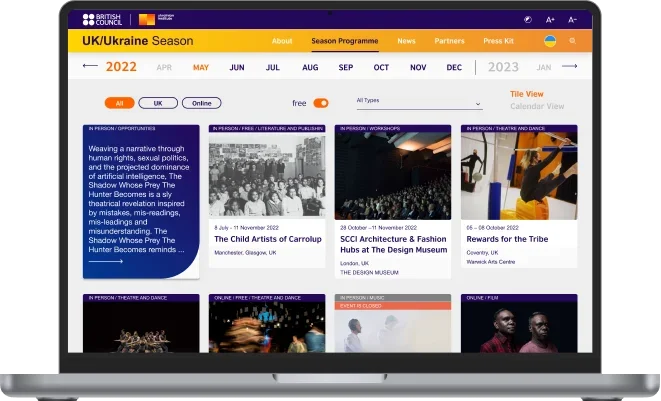The image size is (661, 401).
Task: Enable the Online filter pill
Action: pyautogui.click(x=202, y=103)
